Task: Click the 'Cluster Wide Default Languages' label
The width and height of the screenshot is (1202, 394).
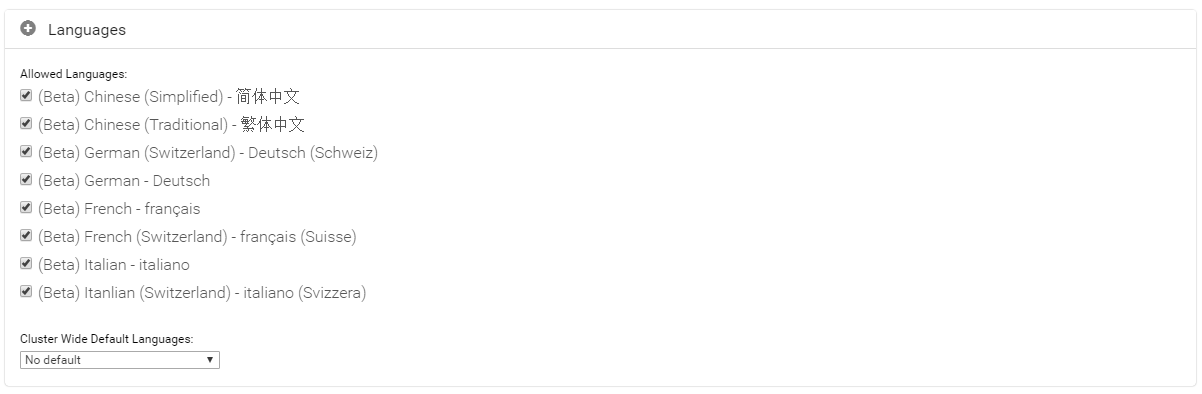Action: (x=107, y=340)
